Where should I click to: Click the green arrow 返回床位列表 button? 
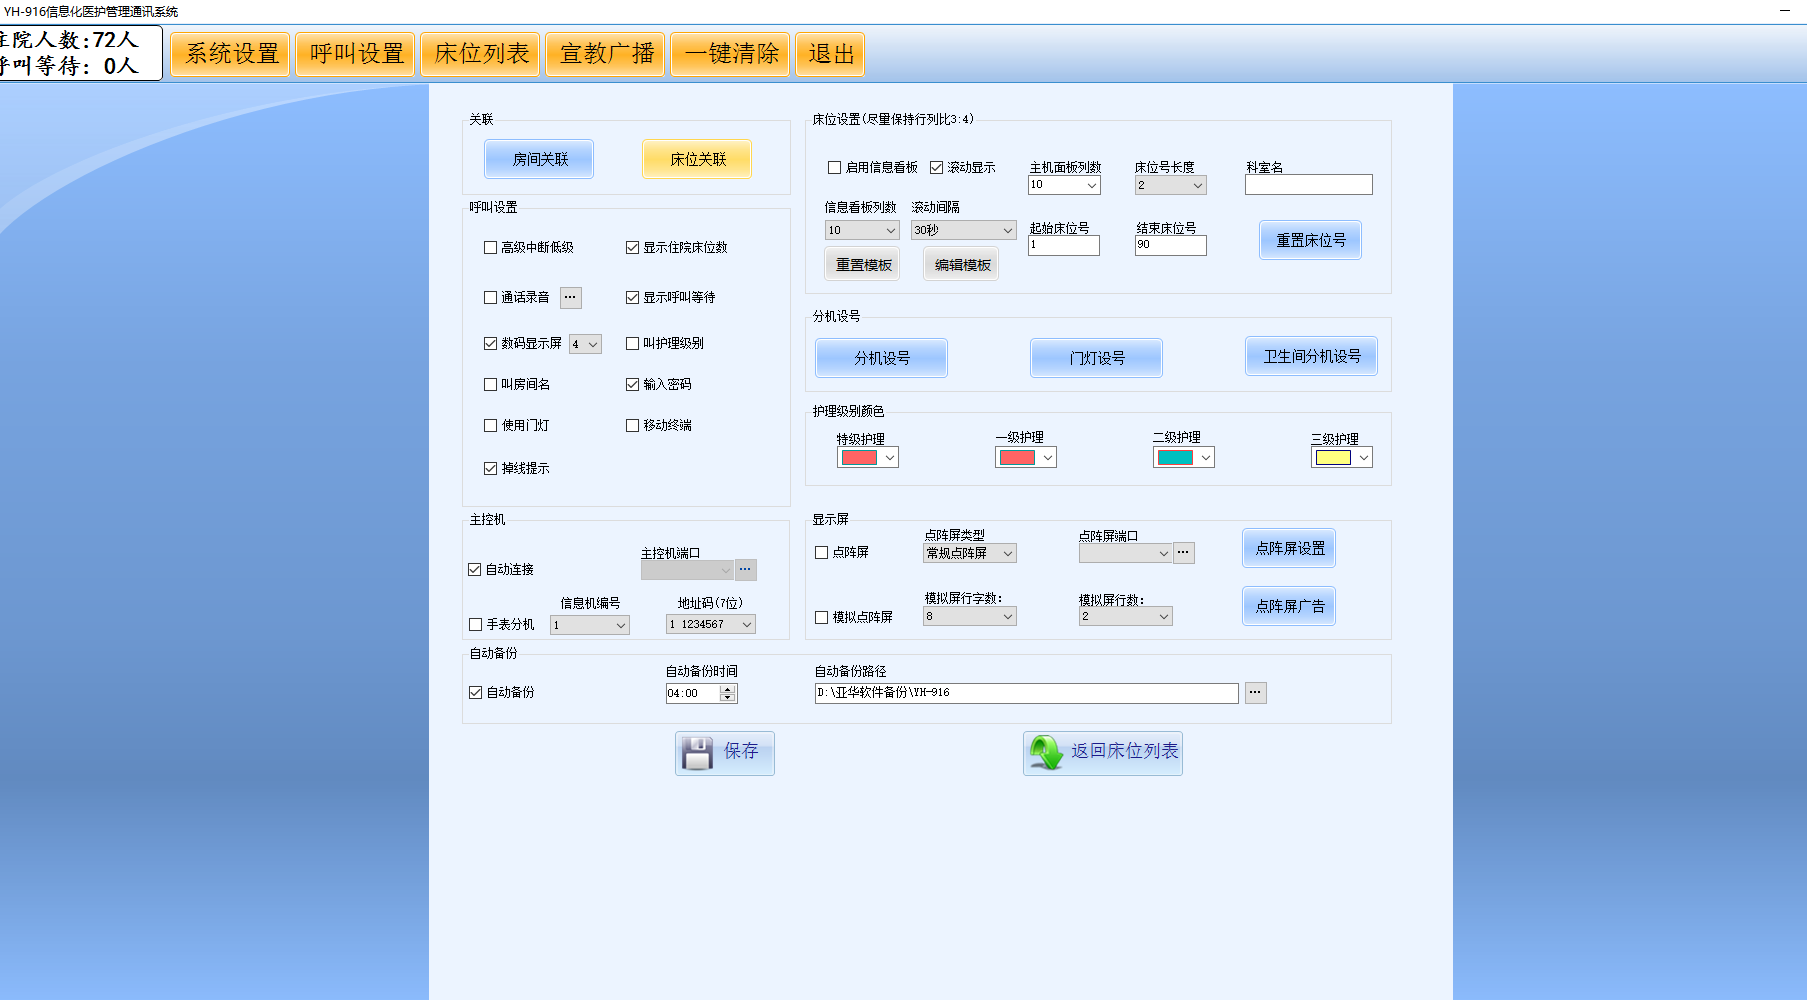click(1102, 753)
